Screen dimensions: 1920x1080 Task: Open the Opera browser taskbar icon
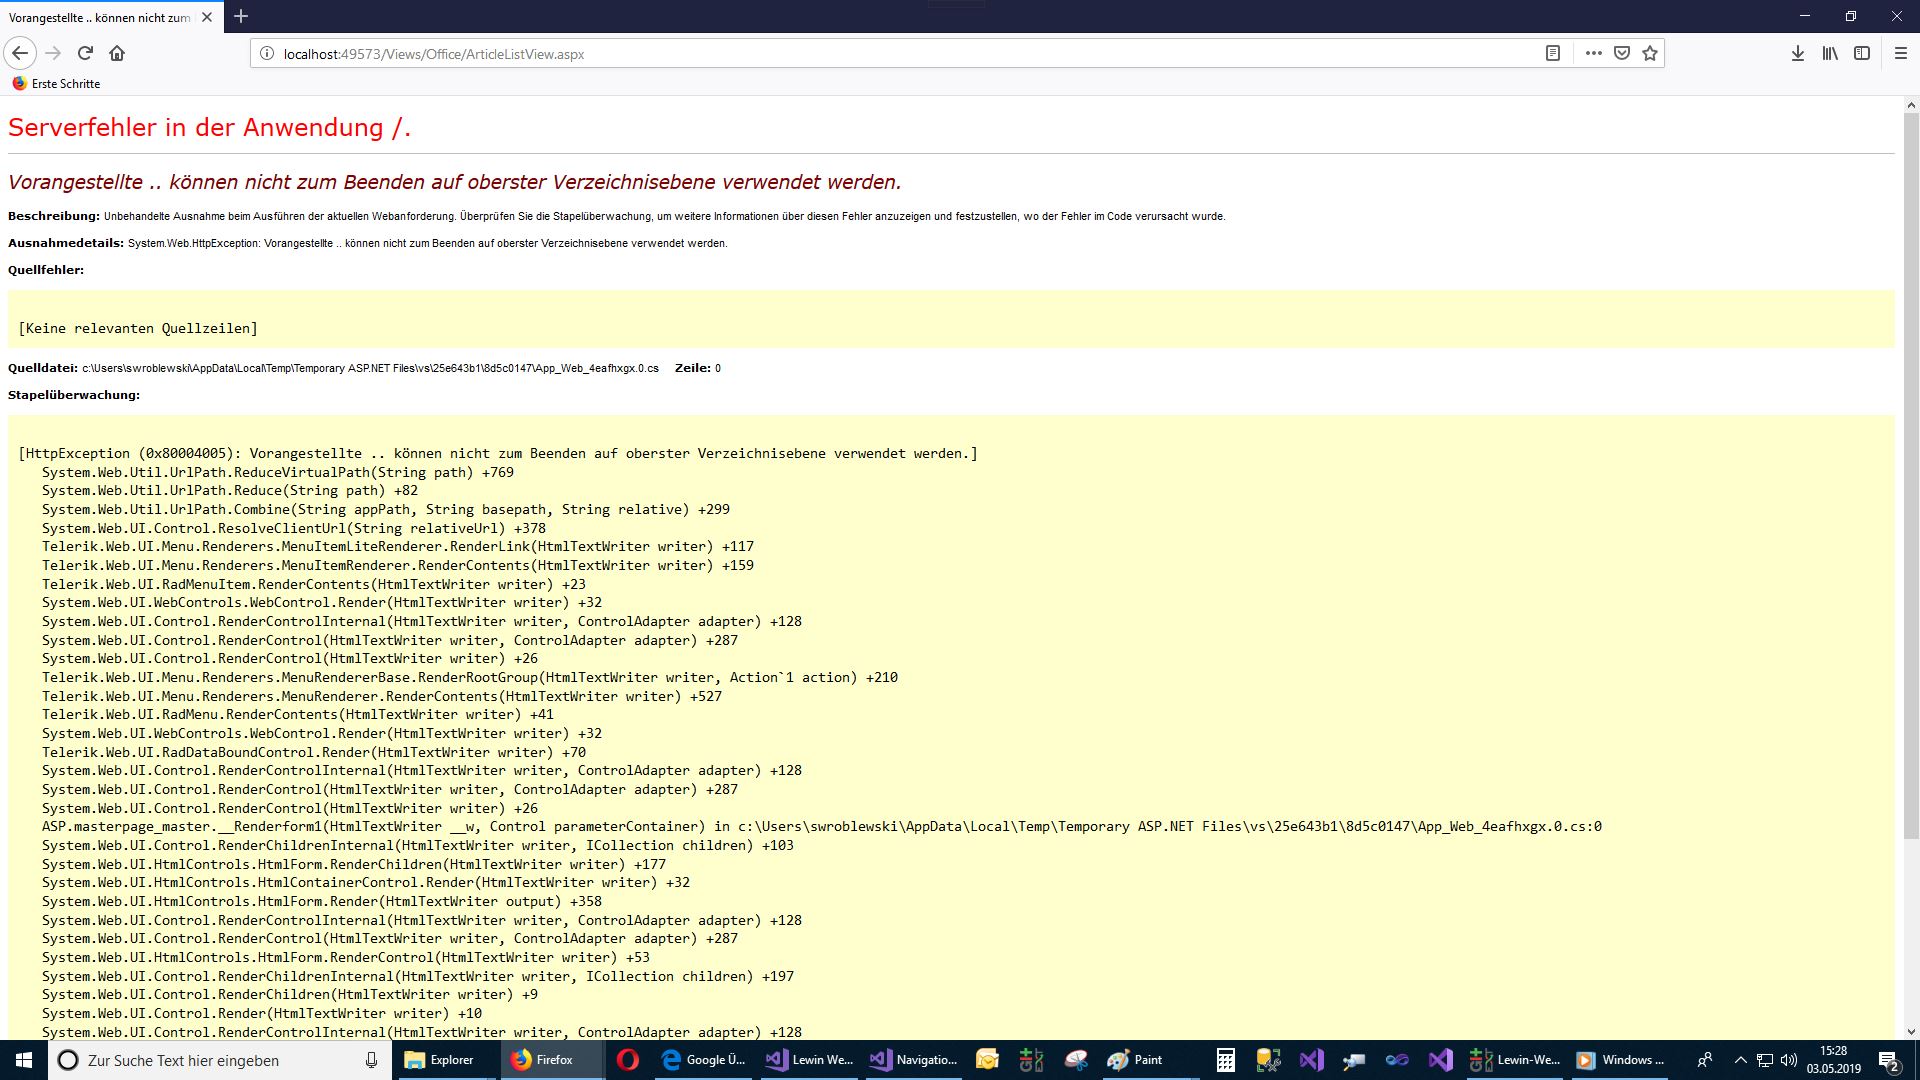(x=628, y=1060)
